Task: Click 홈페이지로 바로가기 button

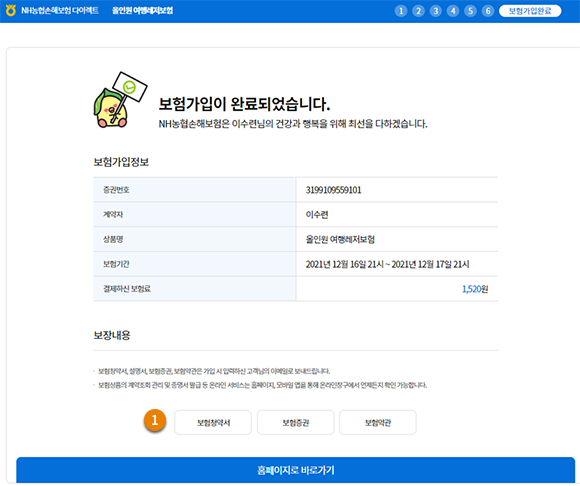Action: 296,470
